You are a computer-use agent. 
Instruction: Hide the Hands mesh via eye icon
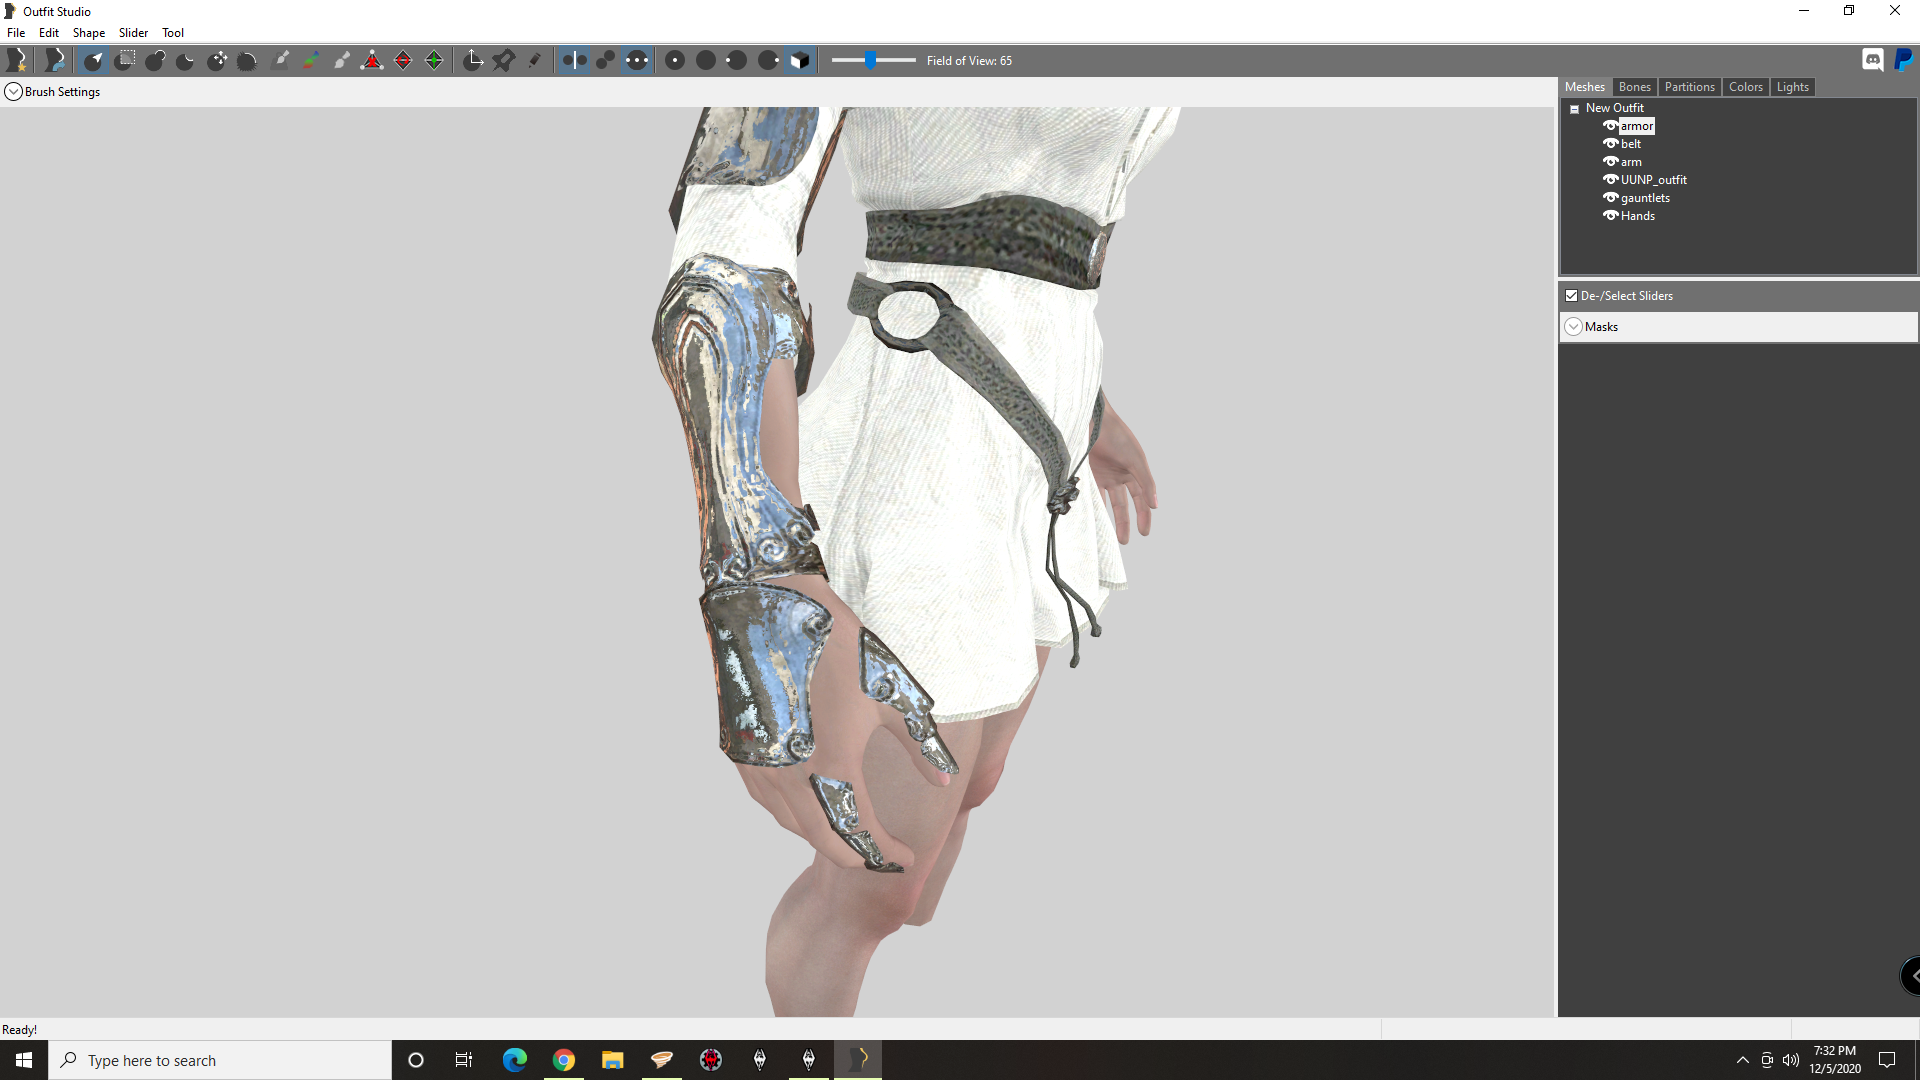1610,216
